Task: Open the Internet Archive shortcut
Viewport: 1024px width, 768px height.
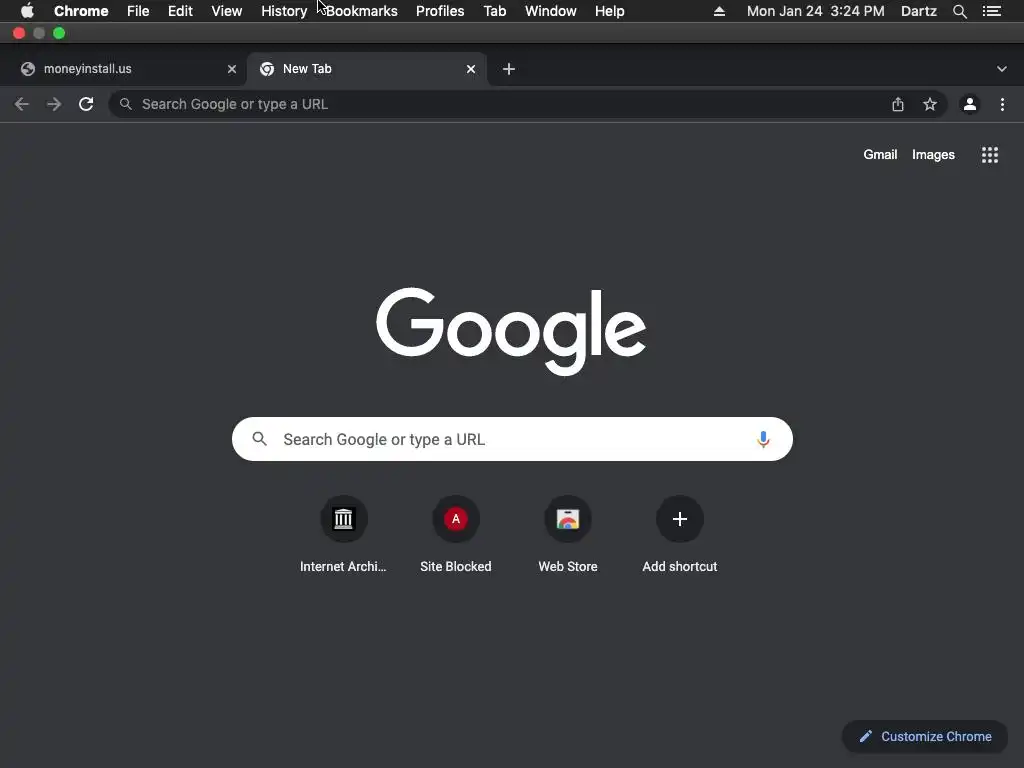Action: point(344,519)
